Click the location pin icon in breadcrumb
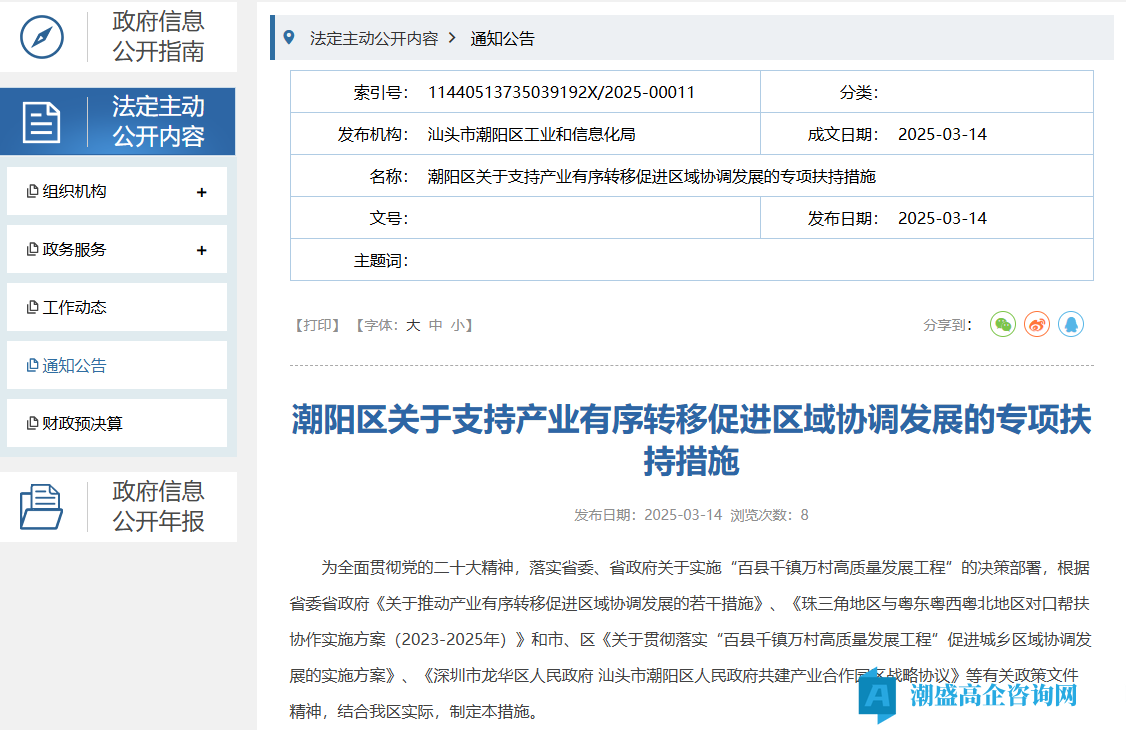 click(x=289, y=38)
